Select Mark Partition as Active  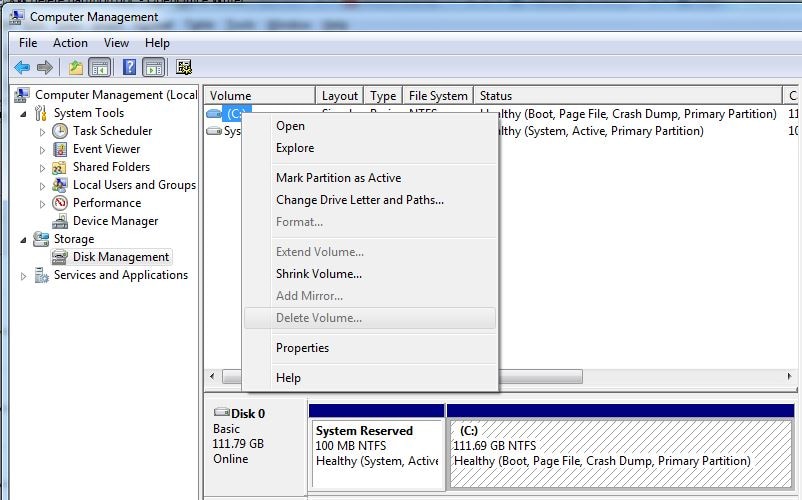tap(369, 178)
